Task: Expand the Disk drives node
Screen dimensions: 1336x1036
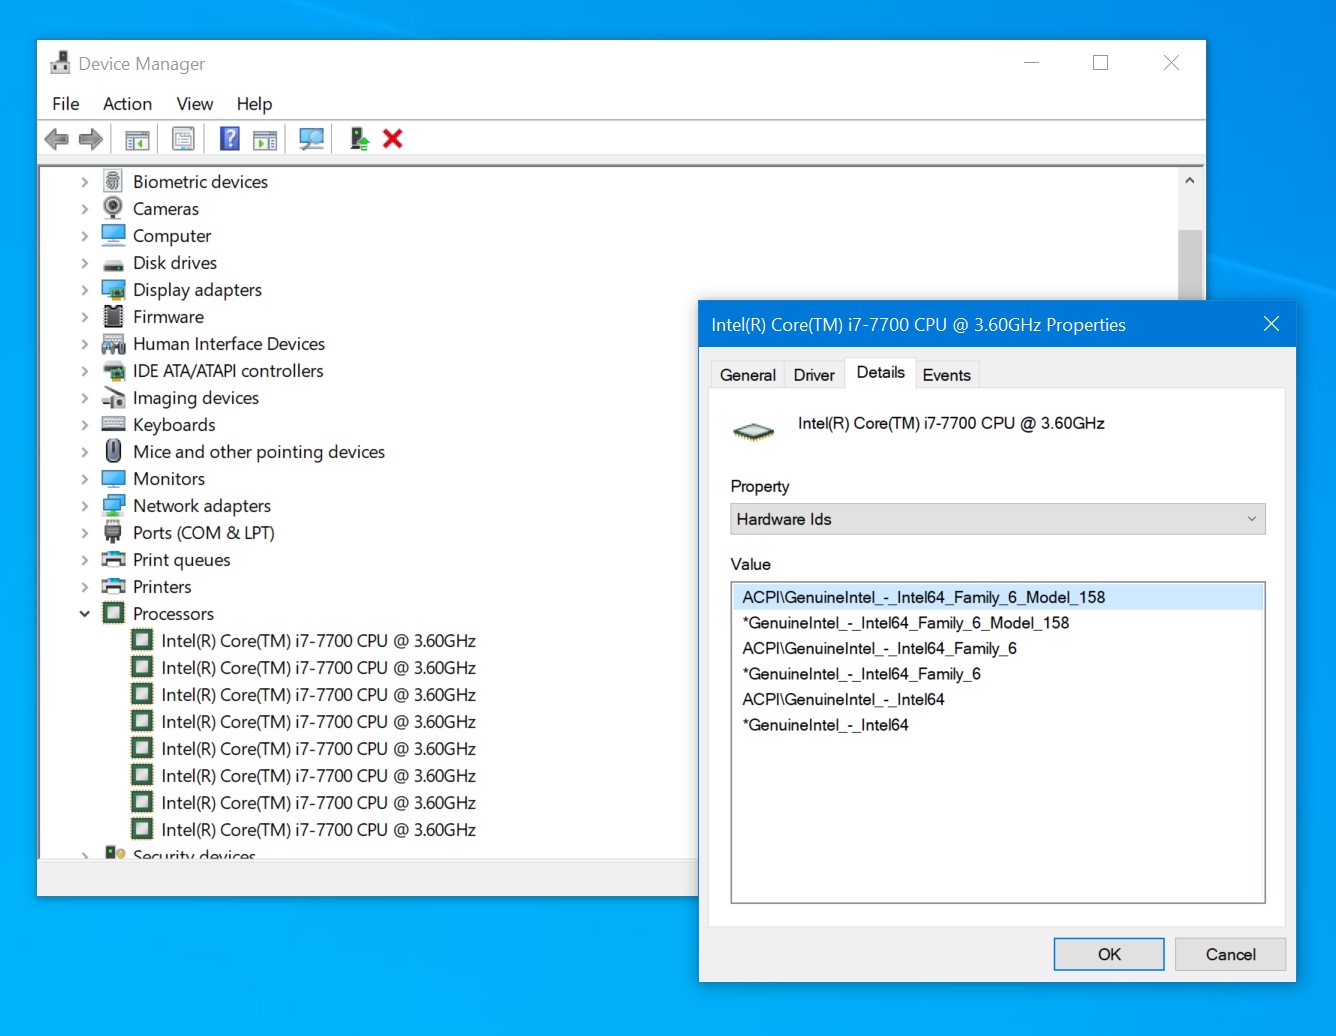Action: pos(84,263)
